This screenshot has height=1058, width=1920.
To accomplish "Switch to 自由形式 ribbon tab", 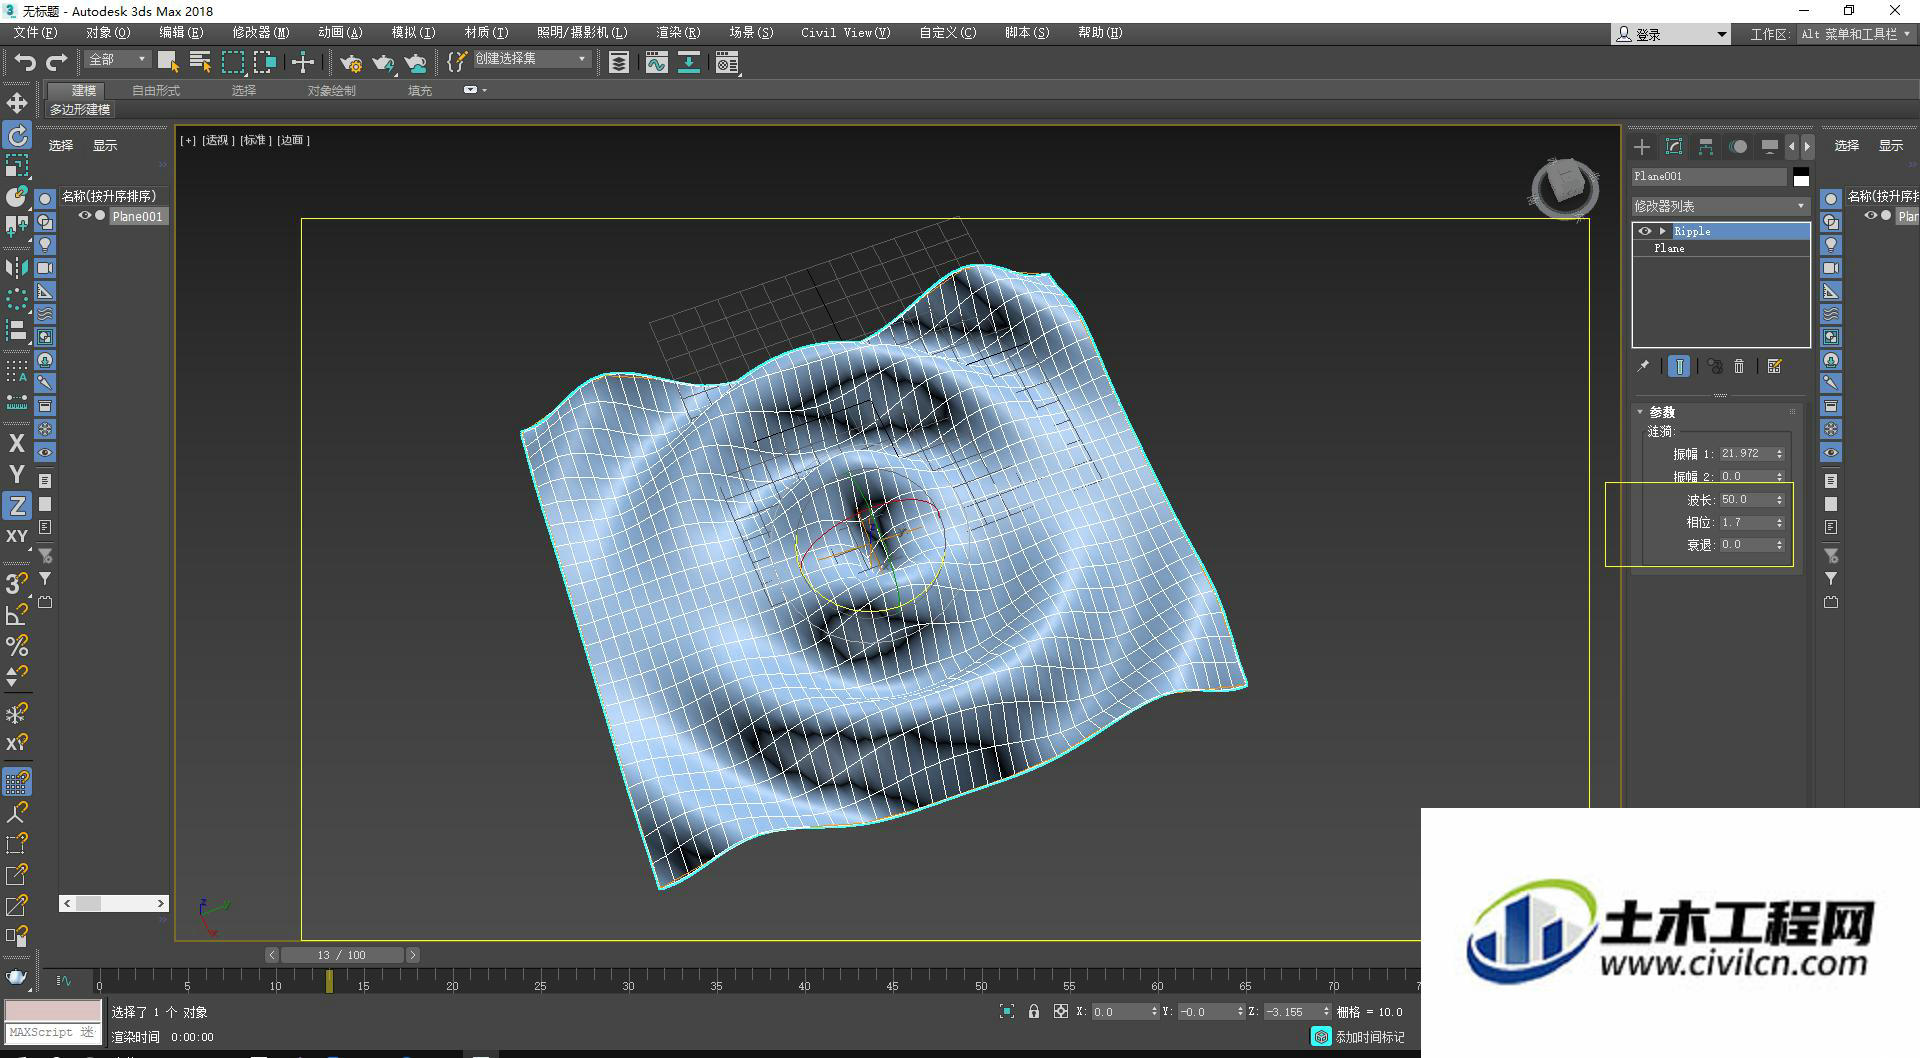I will tap(156, 91).
